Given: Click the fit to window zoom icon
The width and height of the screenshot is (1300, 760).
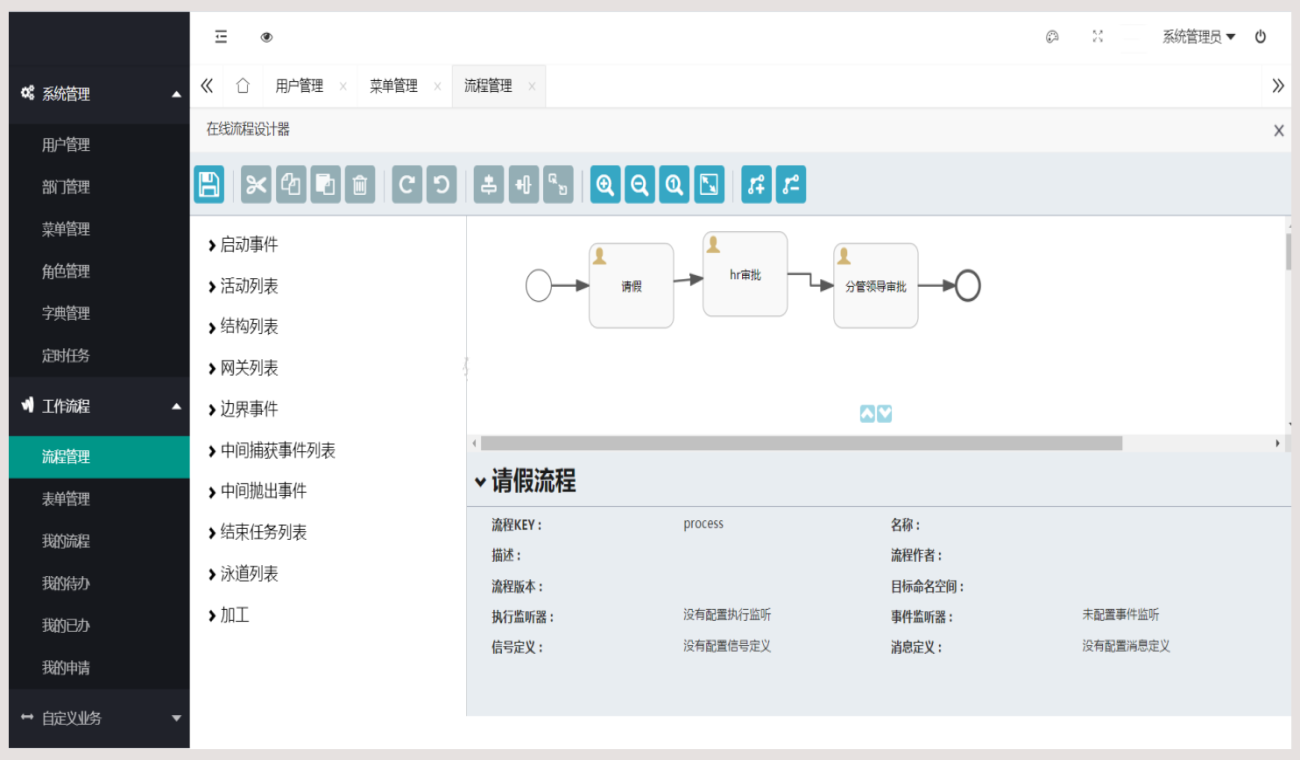Looking at the screenshot, I should pos(709,185).
